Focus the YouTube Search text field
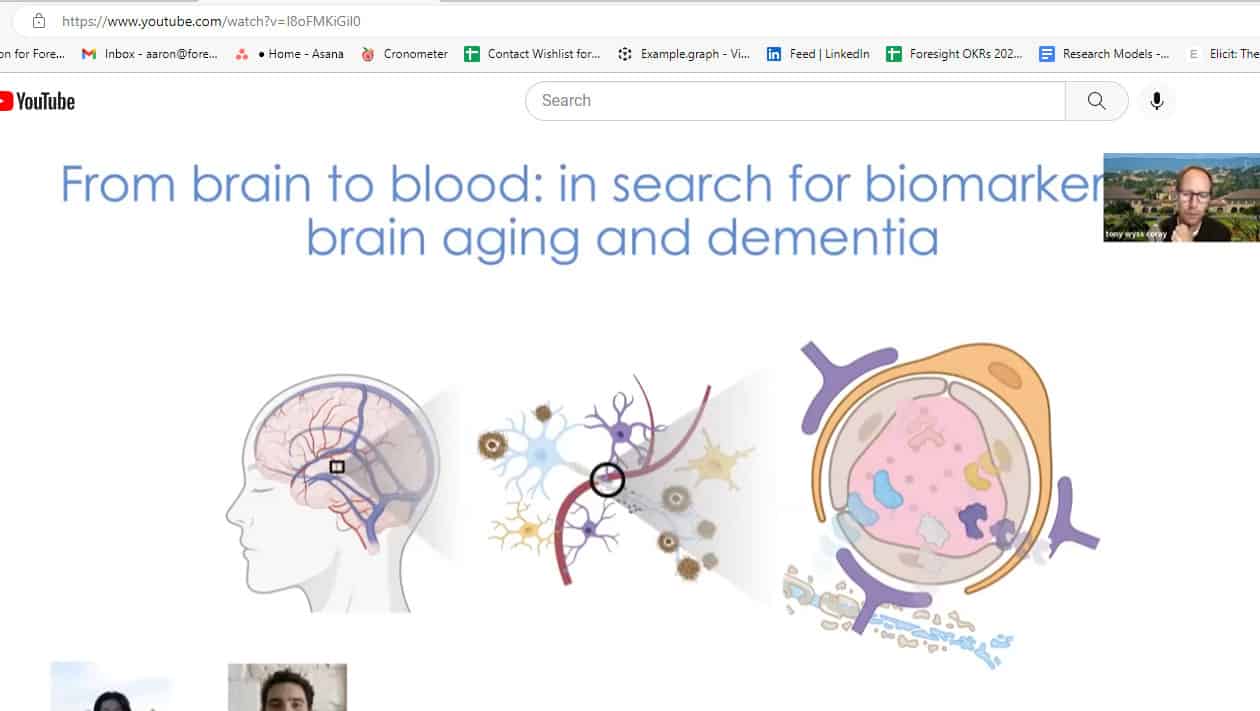The height and width of the screenshot is (711, 1260). (795, 101)
